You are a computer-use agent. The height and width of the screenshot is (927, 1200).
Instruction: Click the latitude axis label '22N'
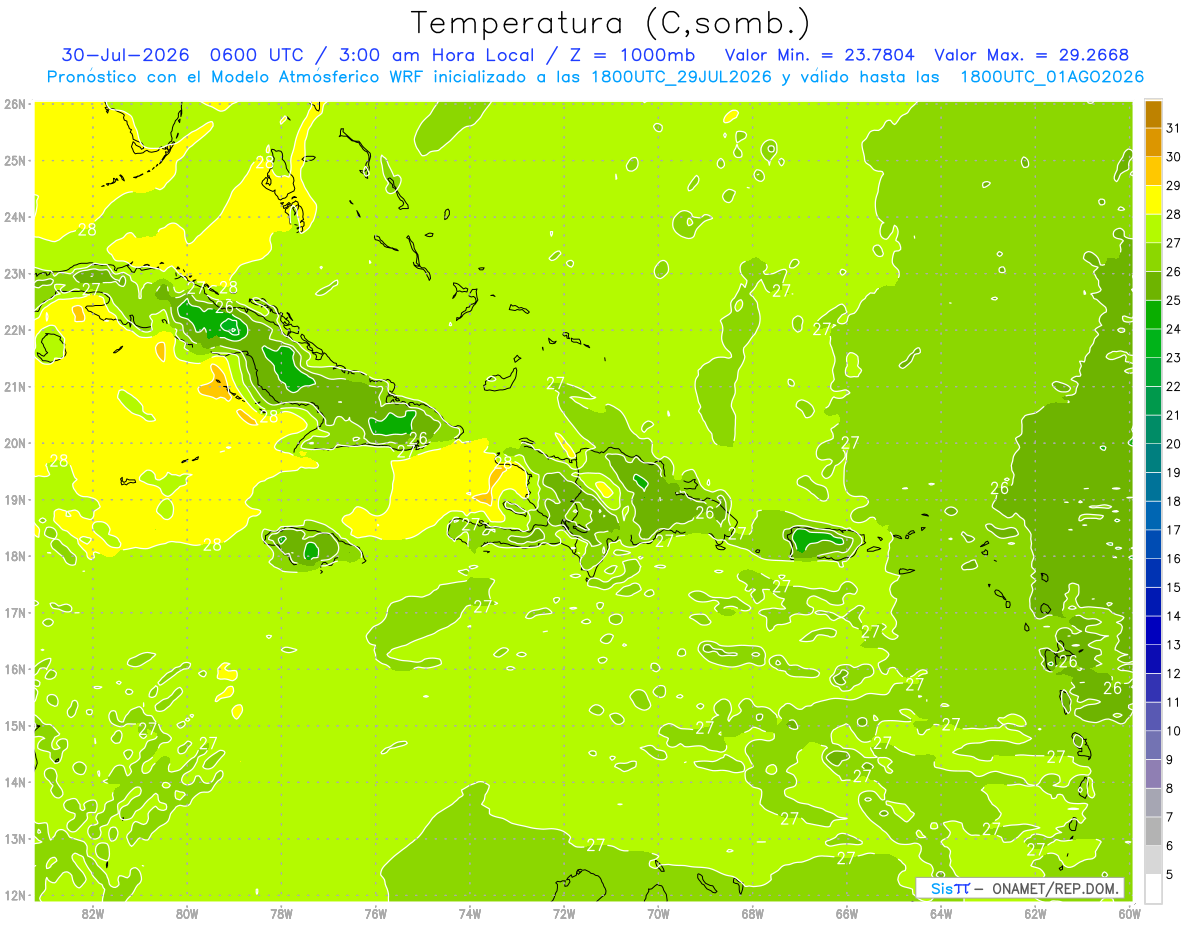14,330
